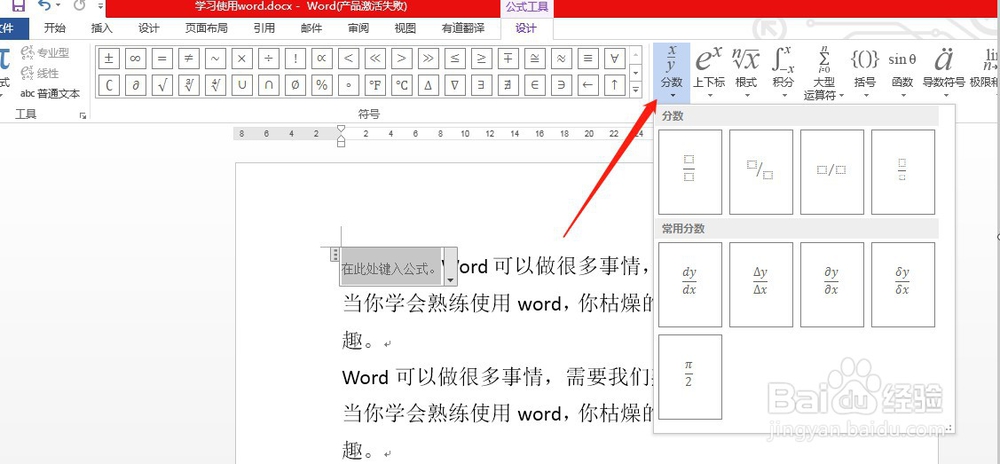Insert the cube root symbol
1000x464 pixels.
click(x=188, y=85)
